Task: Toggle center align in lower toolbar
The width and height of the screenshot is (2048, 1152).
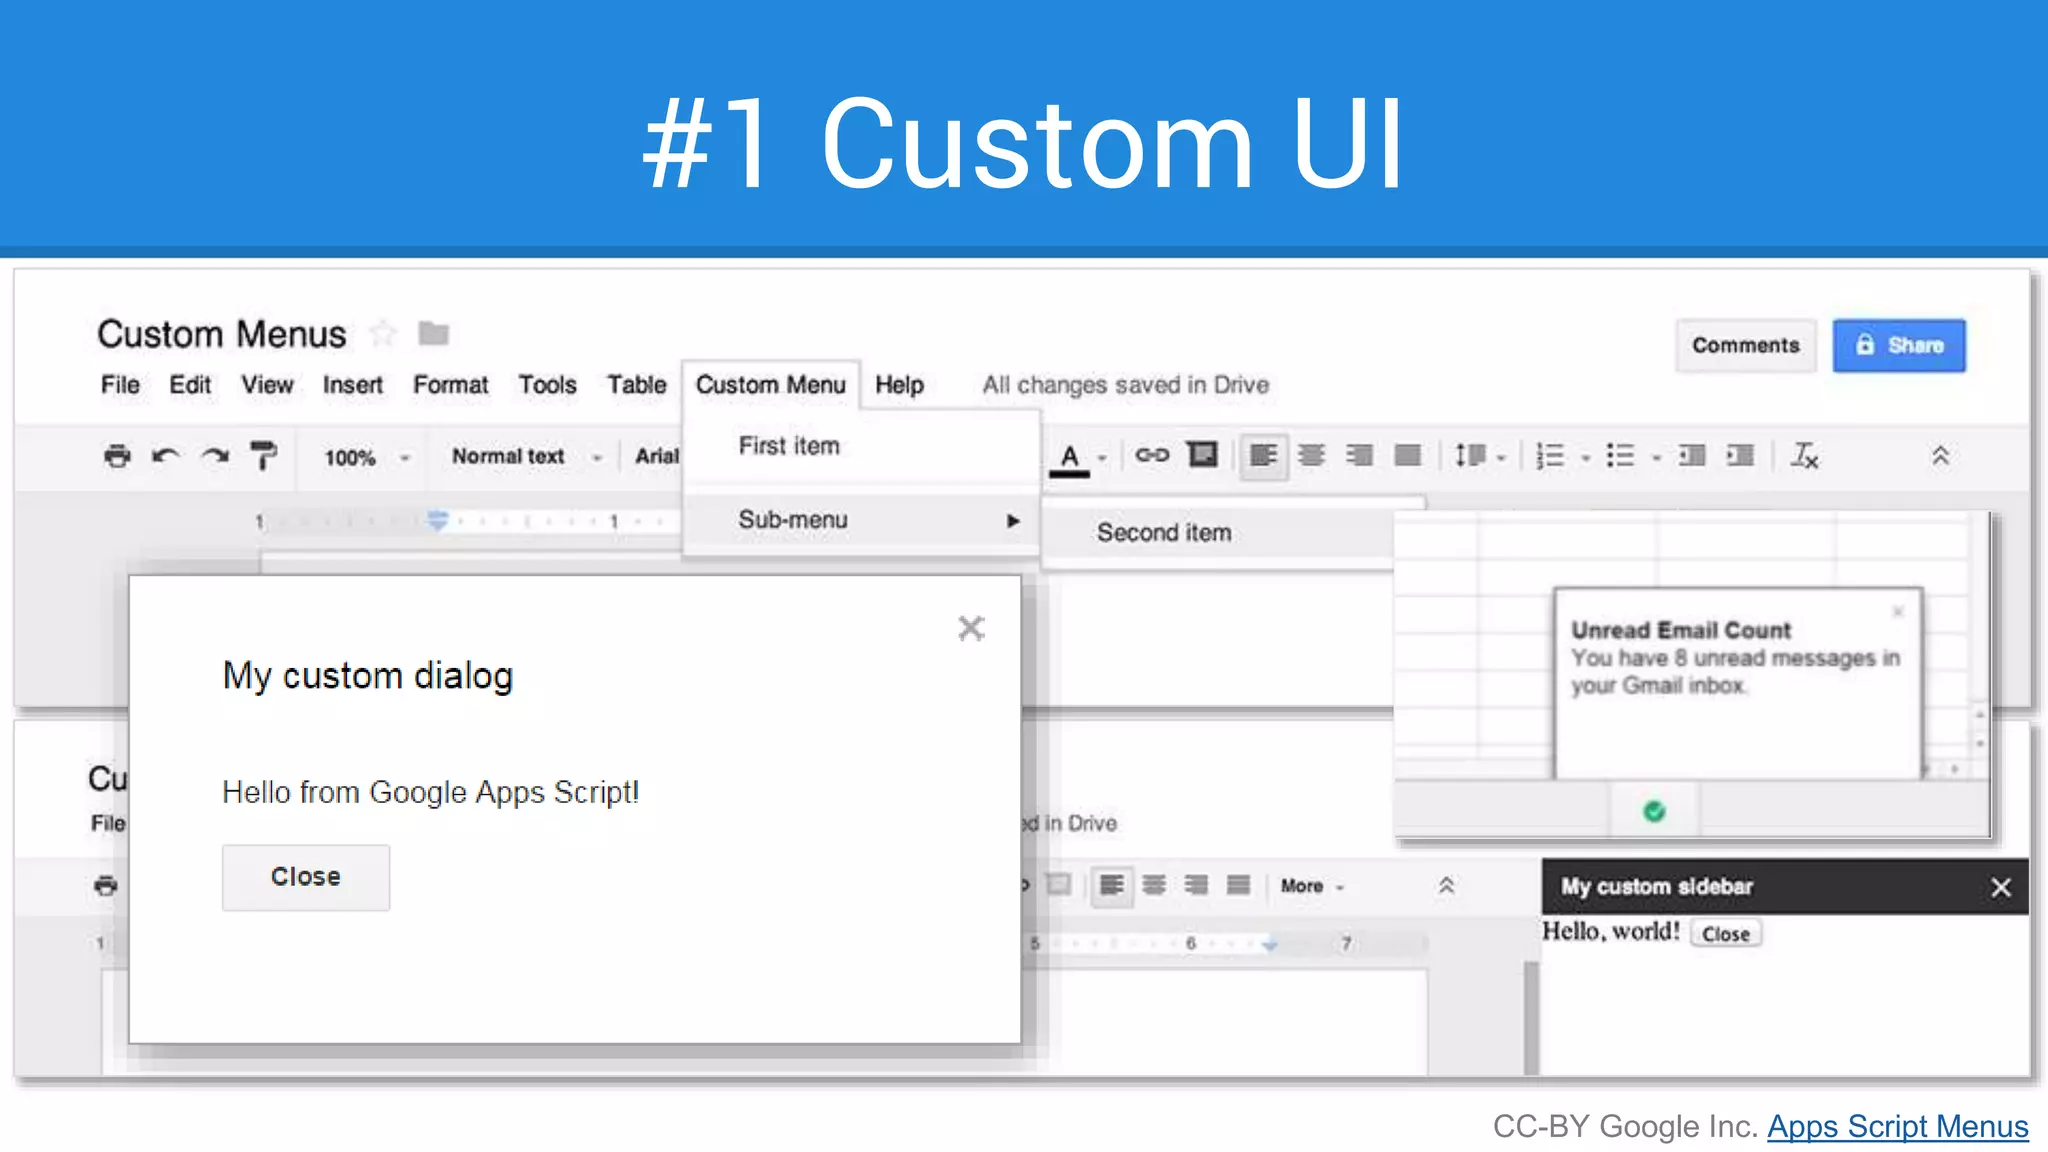Action: pos(1153,885)
